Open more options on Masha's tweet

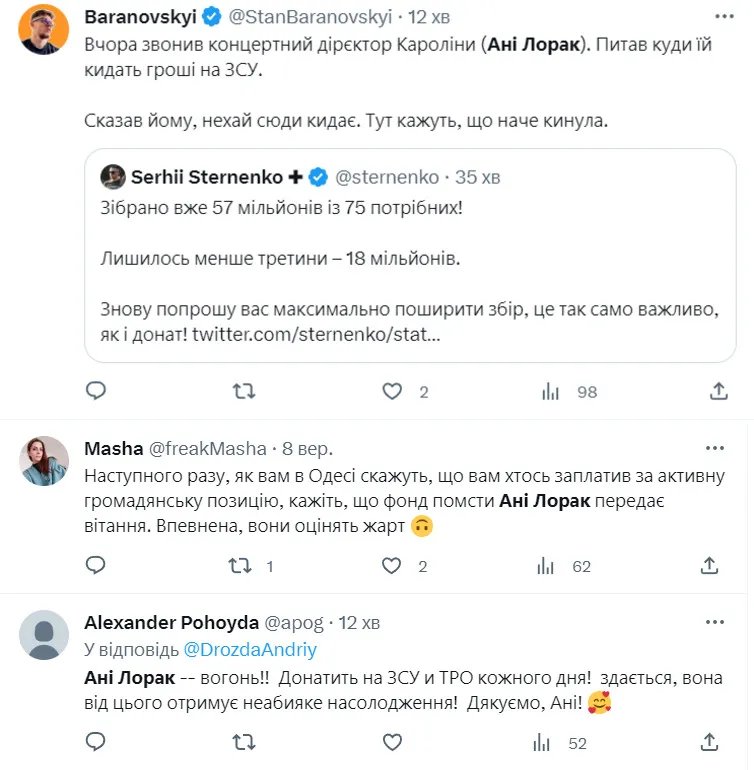click(x=714, y=447)
